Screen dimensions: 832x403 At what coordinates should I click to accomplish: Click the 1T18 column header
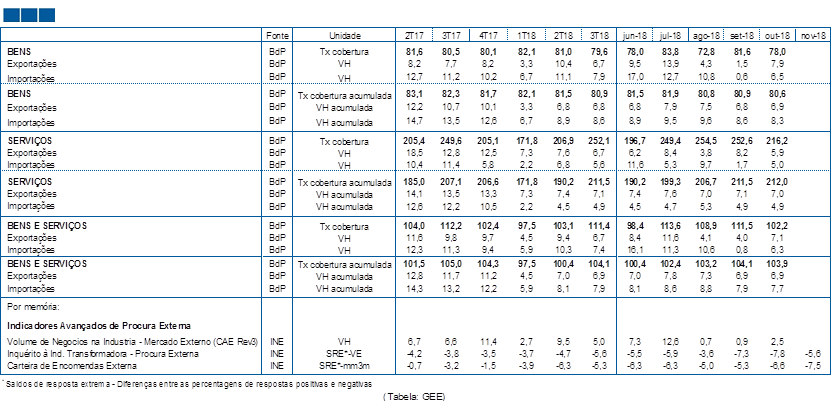(526, 35)
